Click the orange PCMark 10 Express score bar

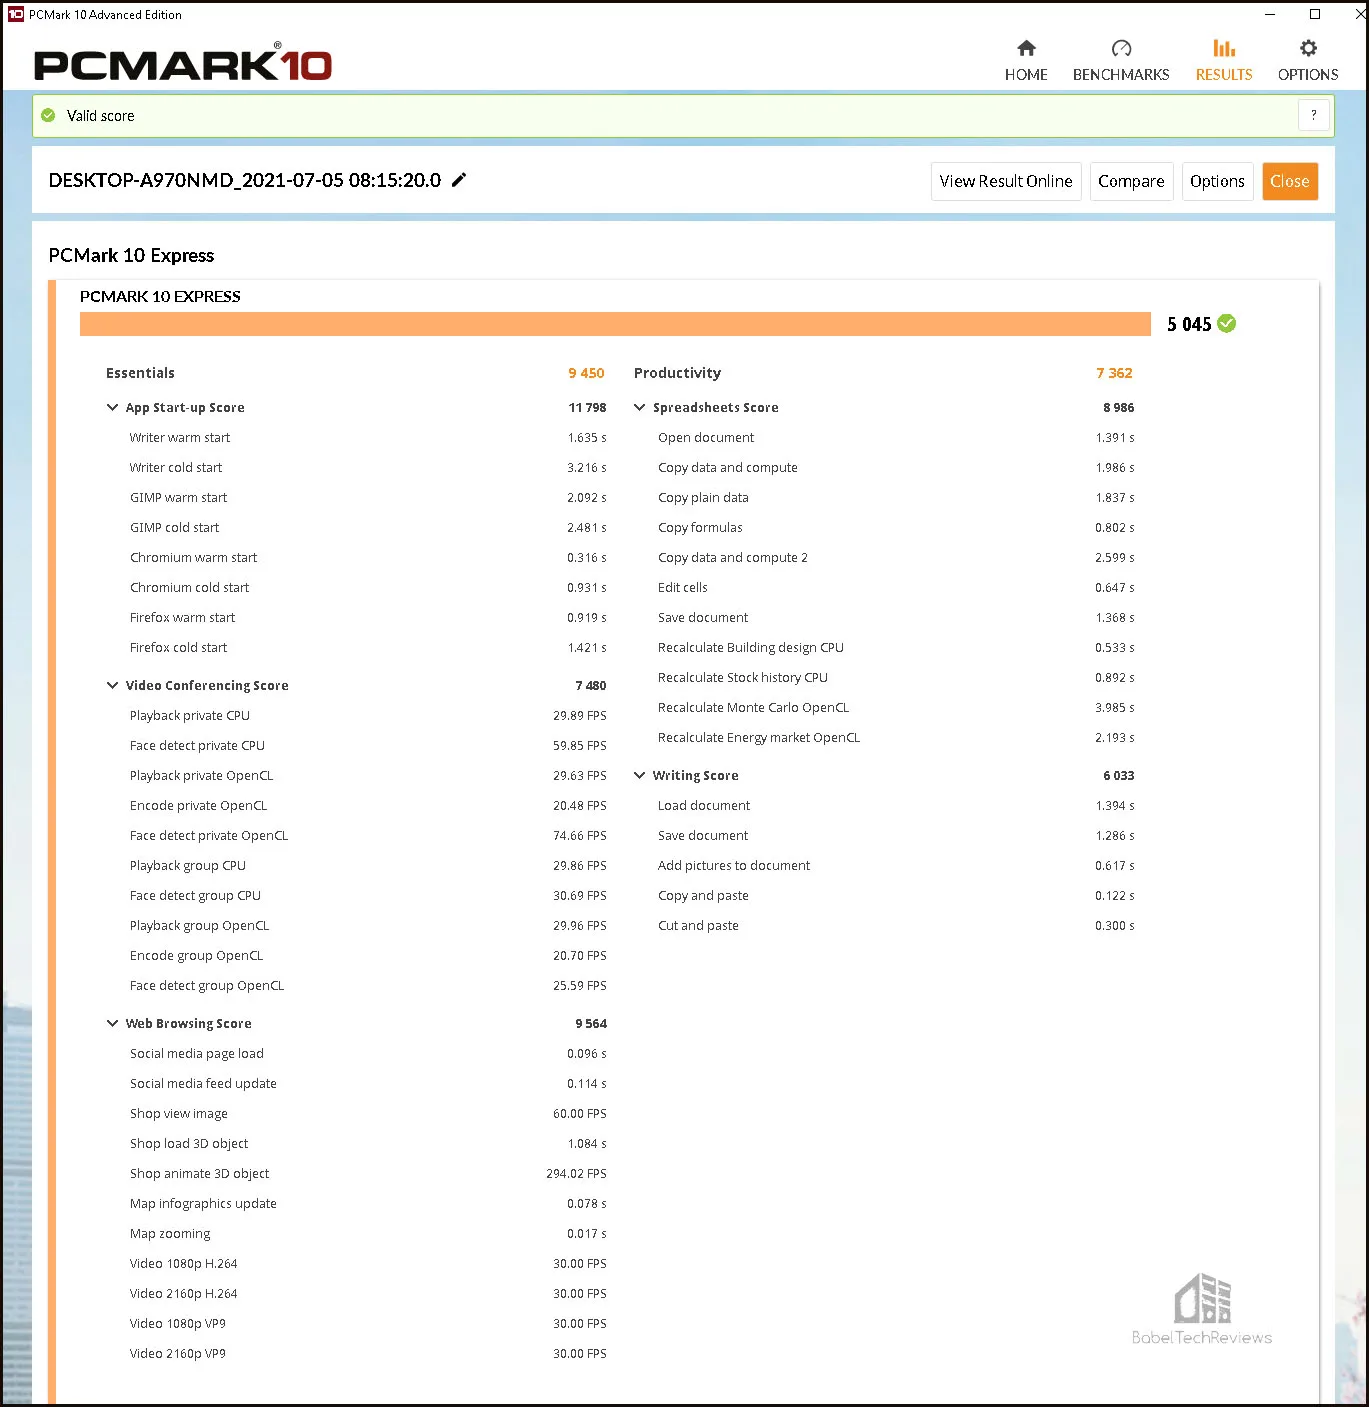[615, 324]
